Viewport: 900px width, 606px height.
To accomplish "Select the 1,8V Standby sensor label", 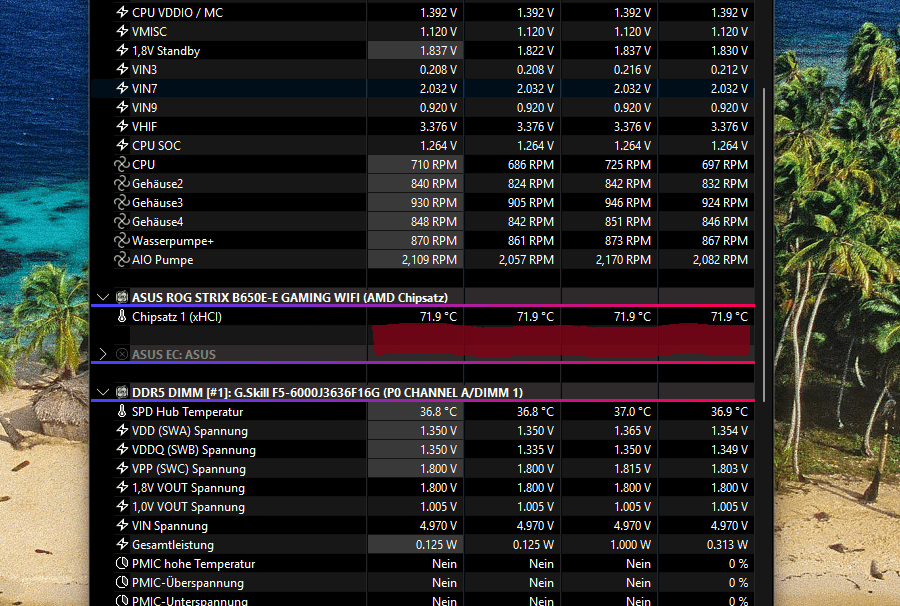I will (x=166, y=50).
